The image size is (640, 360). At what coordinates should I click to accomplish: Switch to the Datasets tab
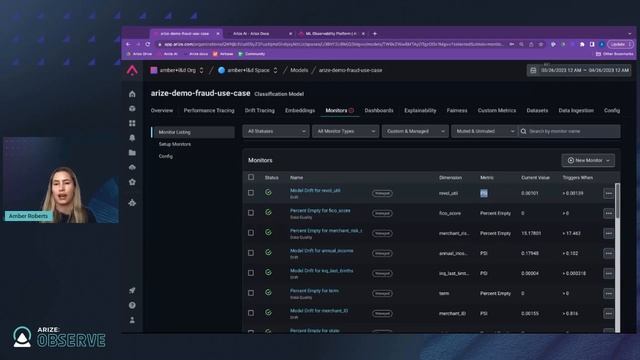click(x=537, y=111)
